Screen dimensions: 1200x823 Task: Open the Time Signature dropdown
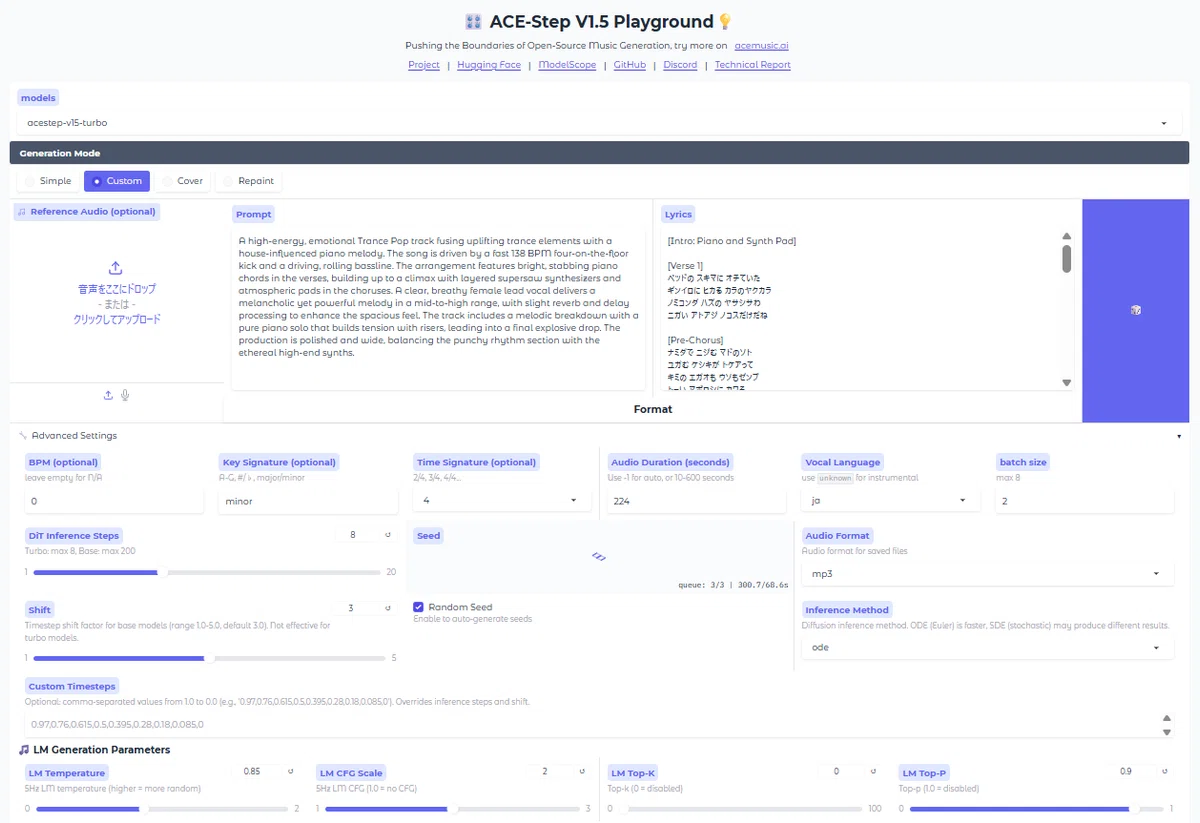click(x=501, y=501)
